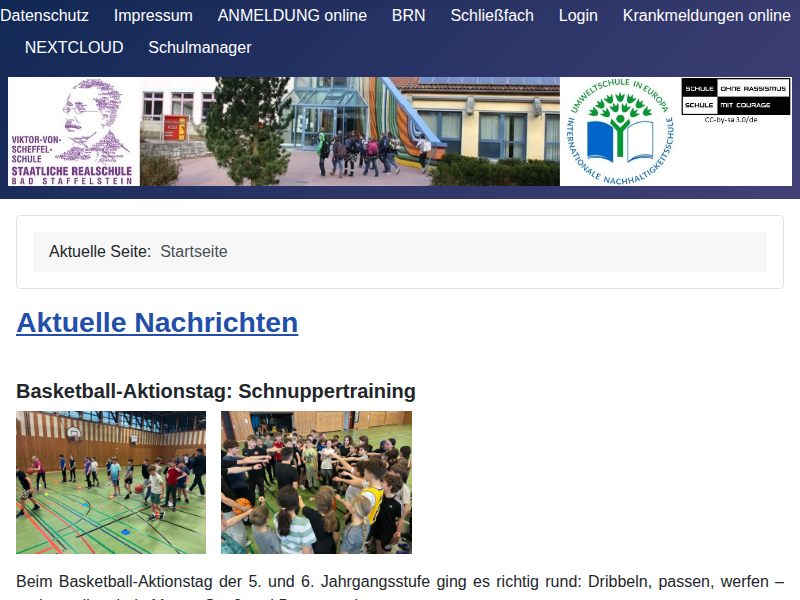Click the Login menu item
Viewport: 800px width, 600px height.
578,15
